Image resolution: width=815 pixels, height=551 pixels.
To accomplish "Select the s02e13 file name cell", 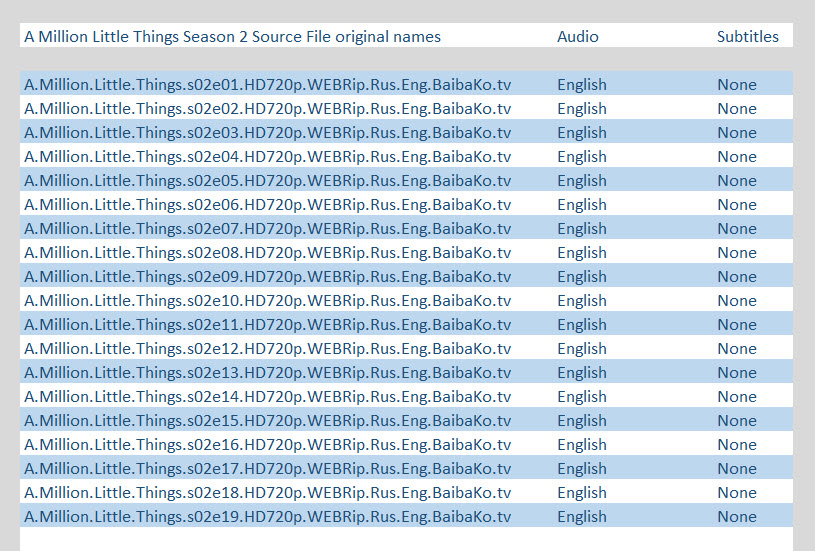I will (268, 372).
